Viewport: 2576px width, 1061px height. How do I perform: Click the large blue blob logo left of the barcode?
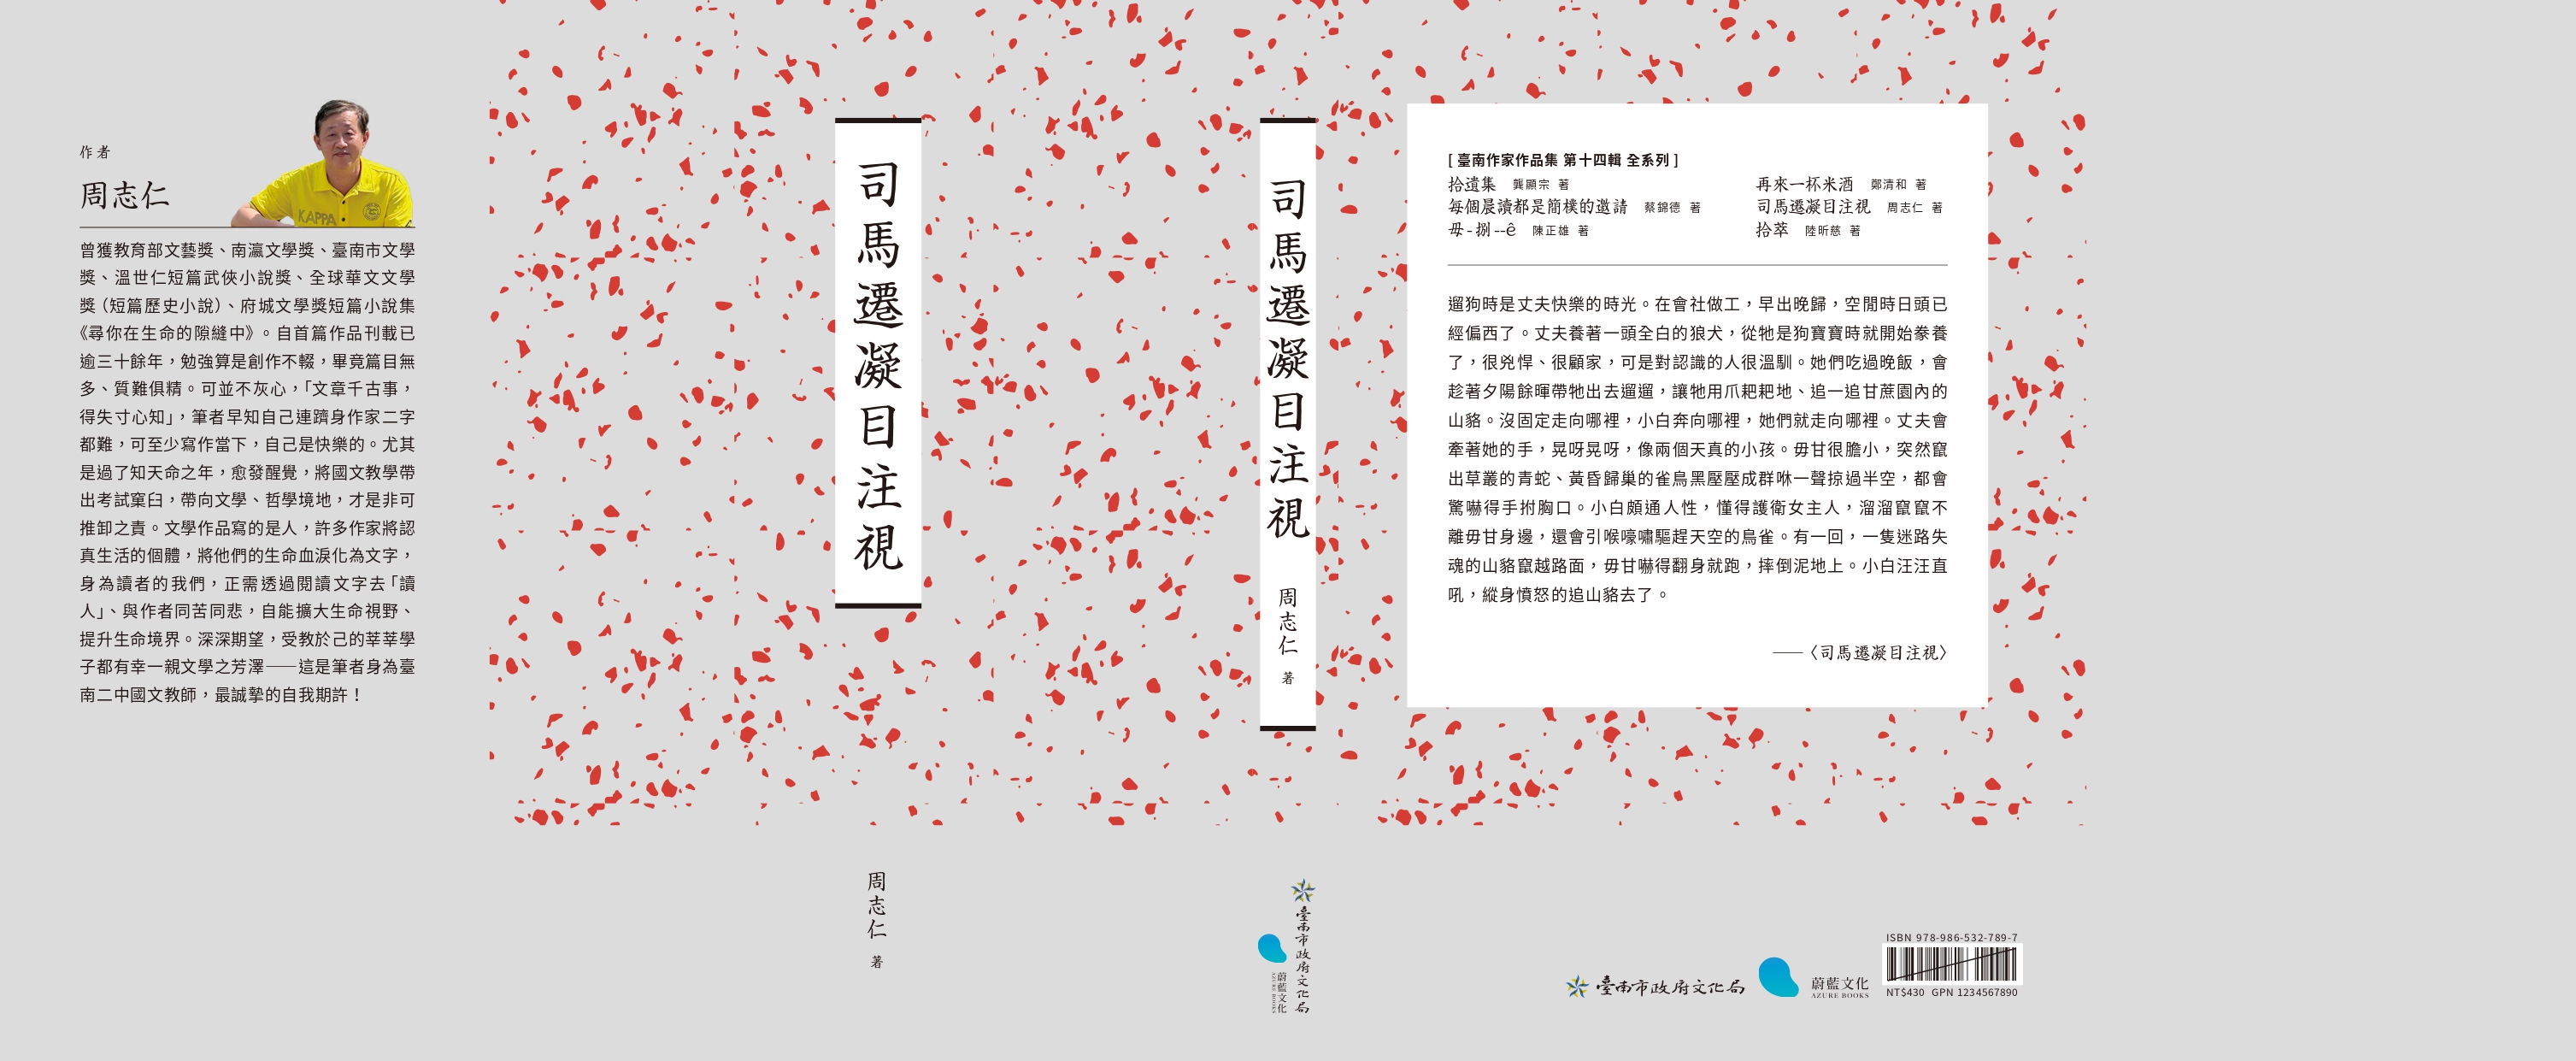(x=1778, y=977)
